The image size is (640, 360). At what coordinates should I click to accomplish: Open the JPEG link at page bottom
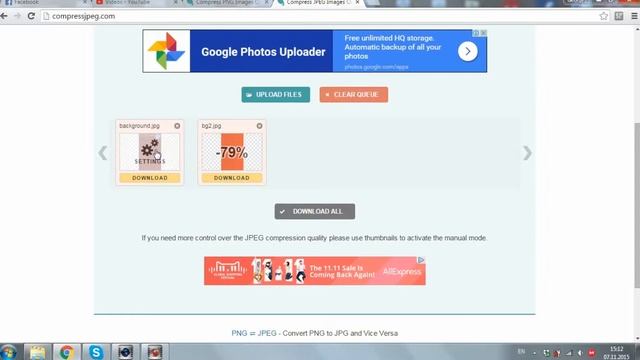267,333
